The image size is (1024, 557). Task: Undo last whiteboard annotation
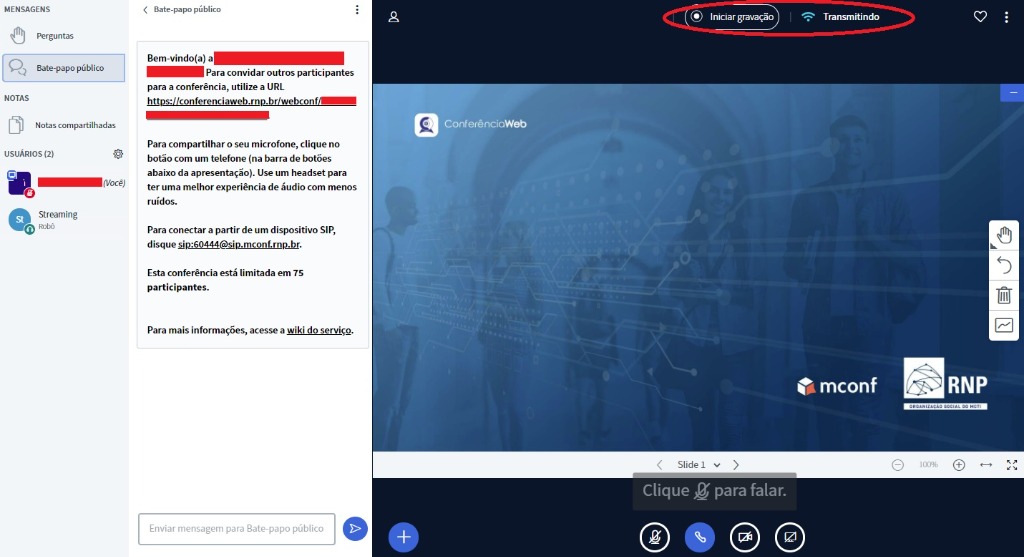click(x=1004, y=265)
